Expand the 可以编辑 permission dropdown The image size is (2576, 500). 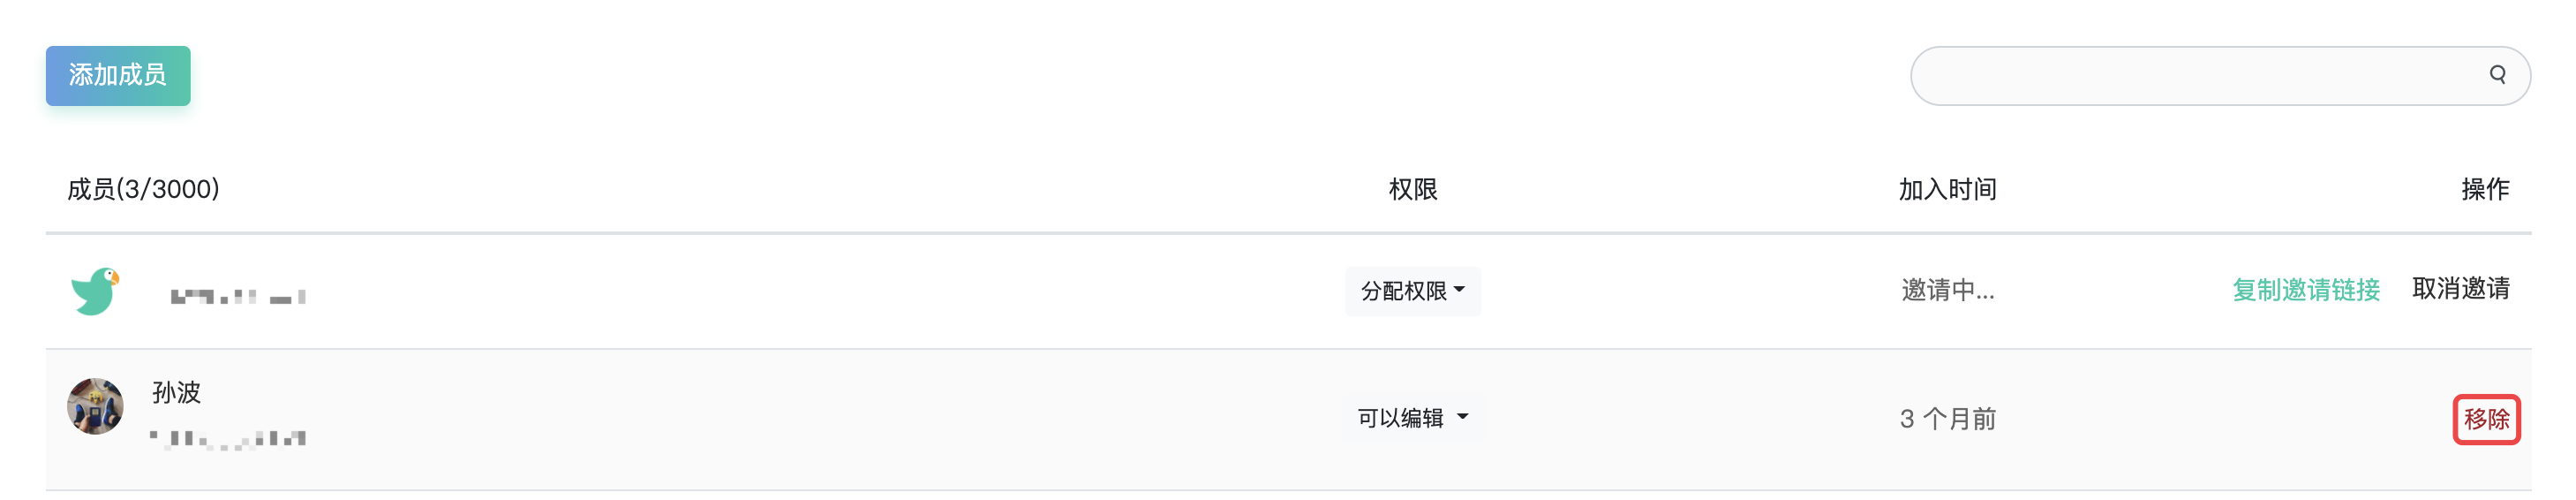[1412, 418]
